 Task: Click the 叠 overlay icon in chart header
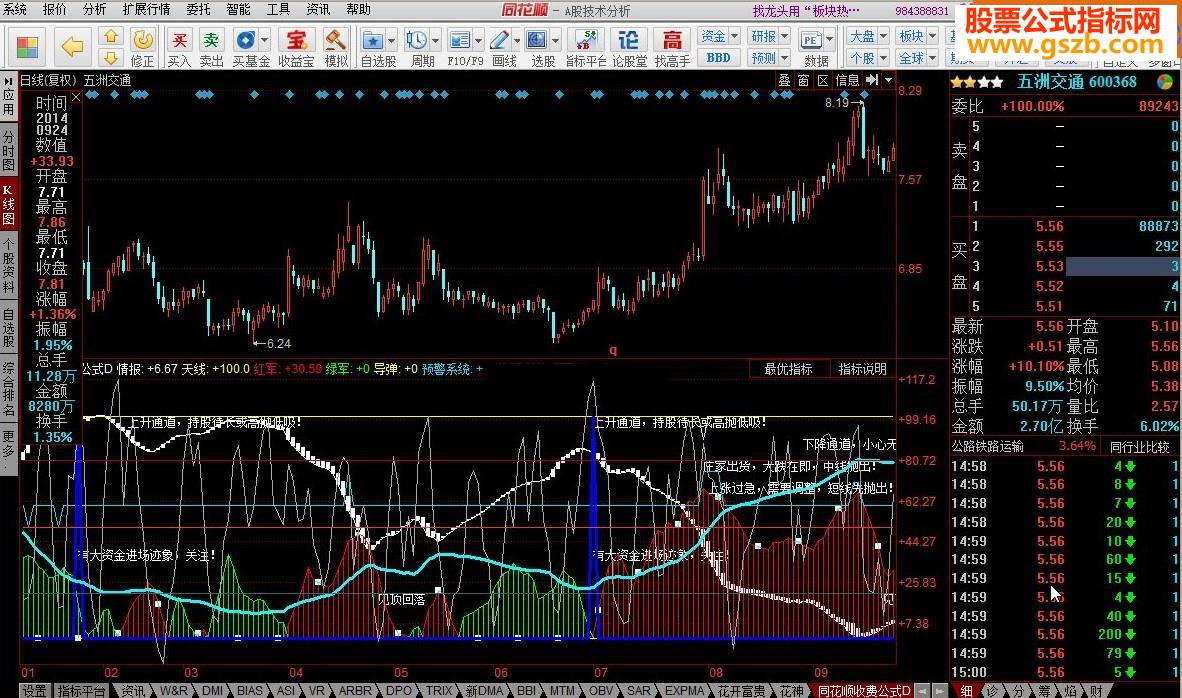(x=784, y=80)
